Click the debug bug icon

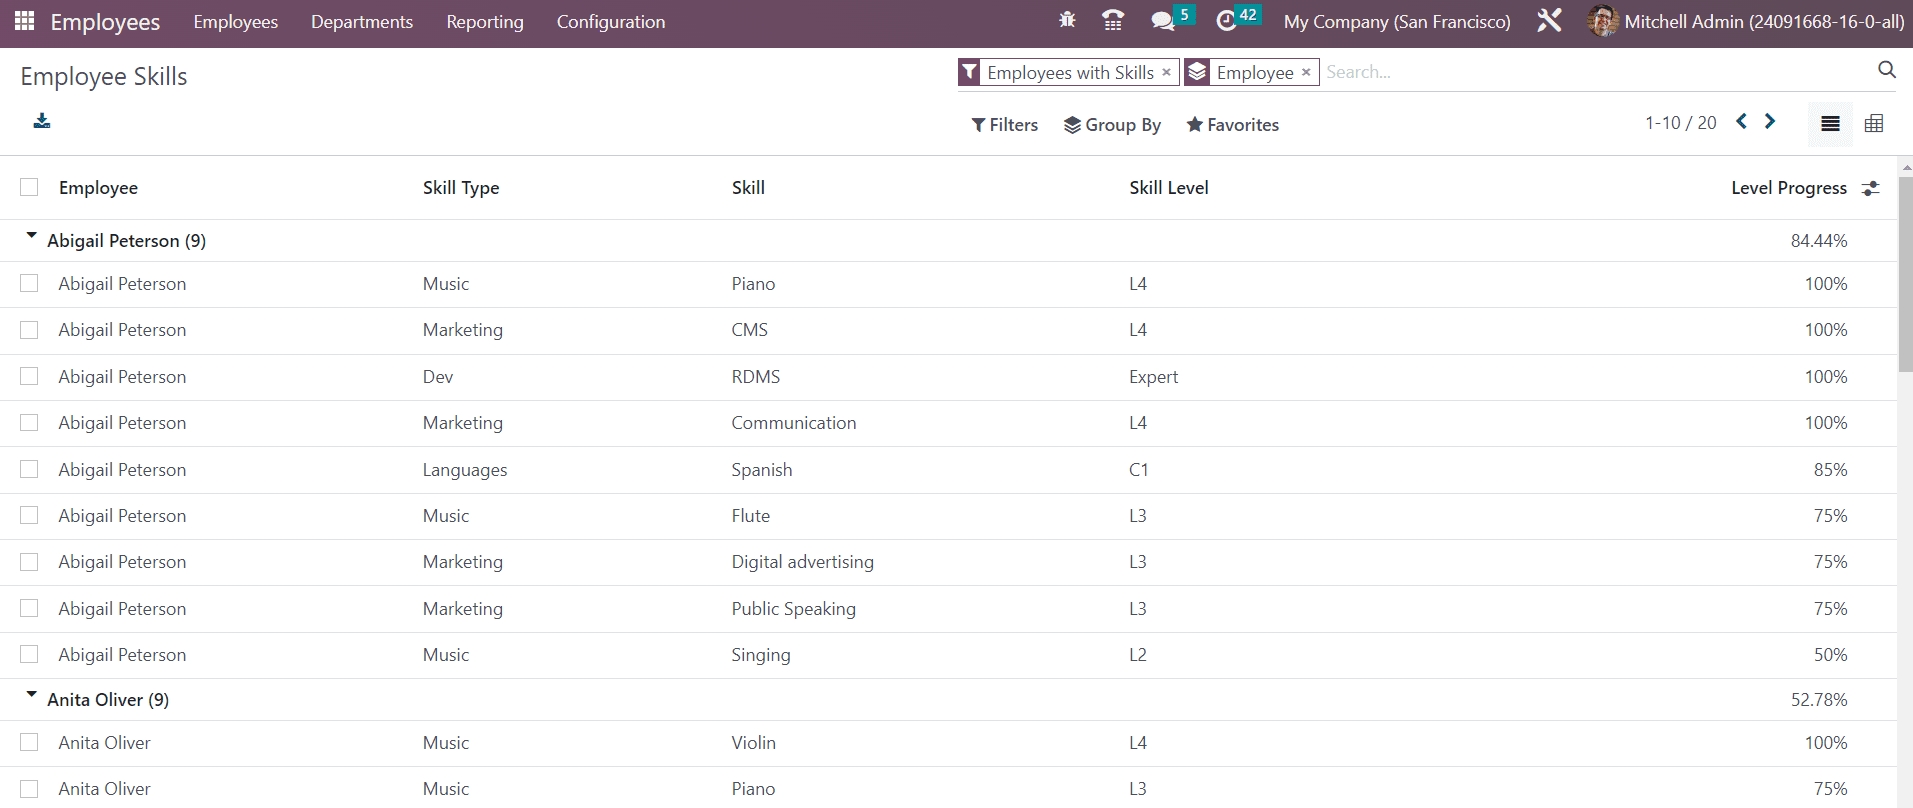[1067, 20]
